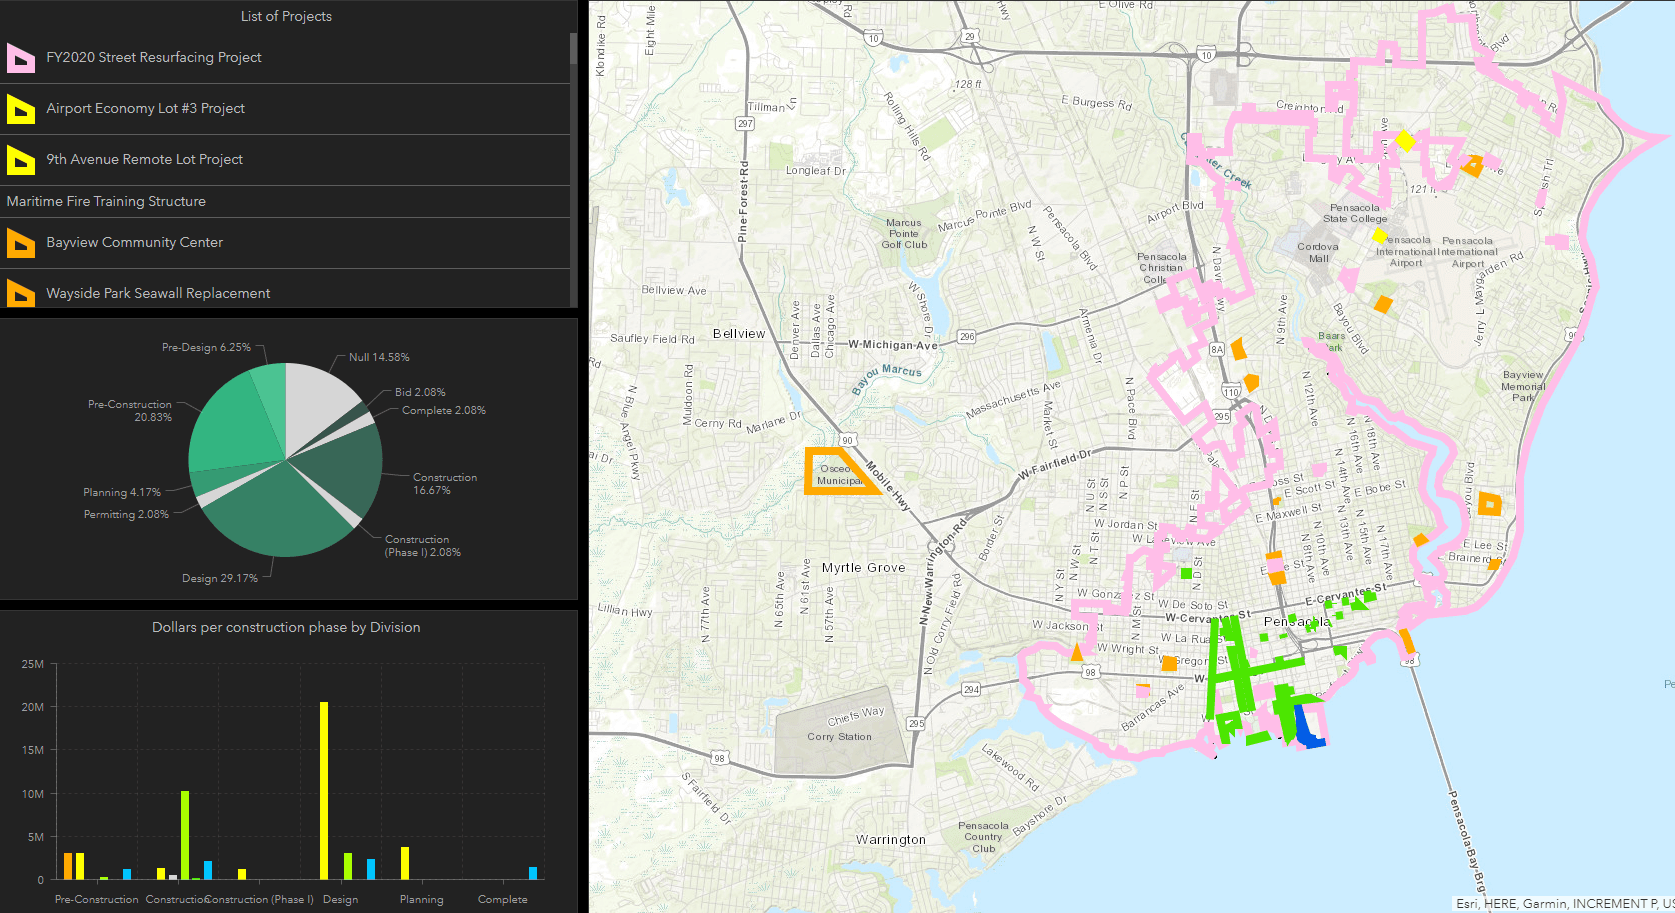Click the Planning axis label in bar chart
This screenshot has height=913, width=1675.
[x=422, y=900]
